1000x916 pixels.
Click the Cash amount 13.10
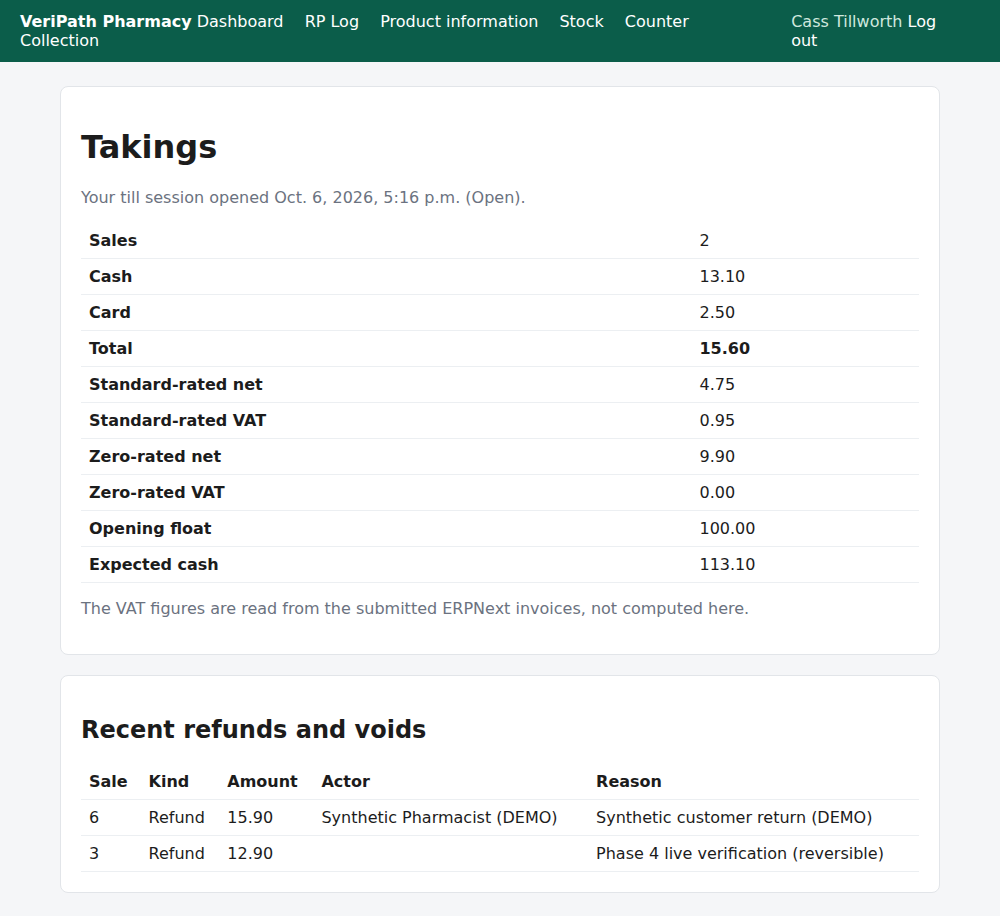[722, 276]
